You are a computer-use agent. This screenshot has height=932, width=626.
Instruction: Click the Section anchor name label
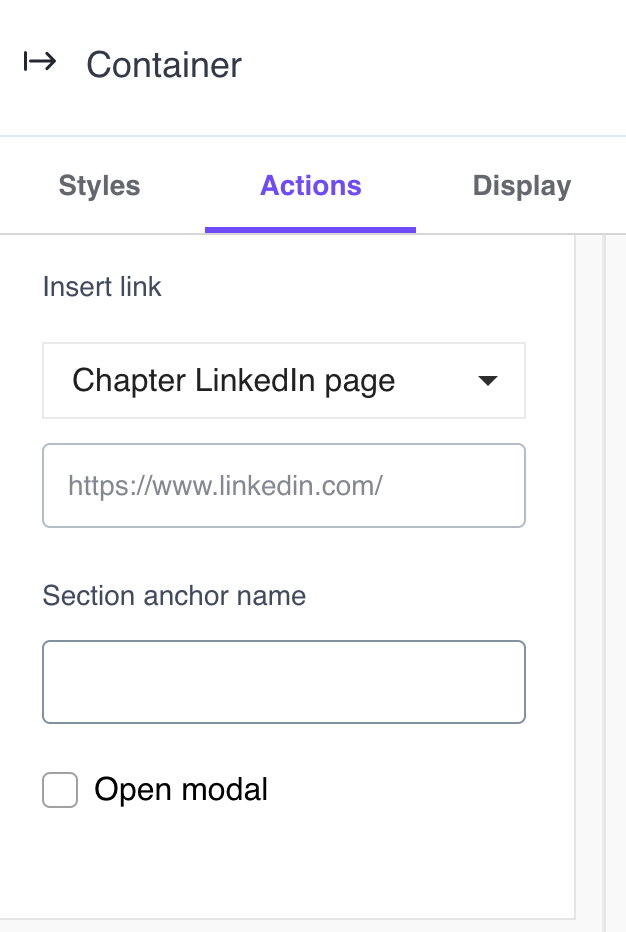click(174, 596)
